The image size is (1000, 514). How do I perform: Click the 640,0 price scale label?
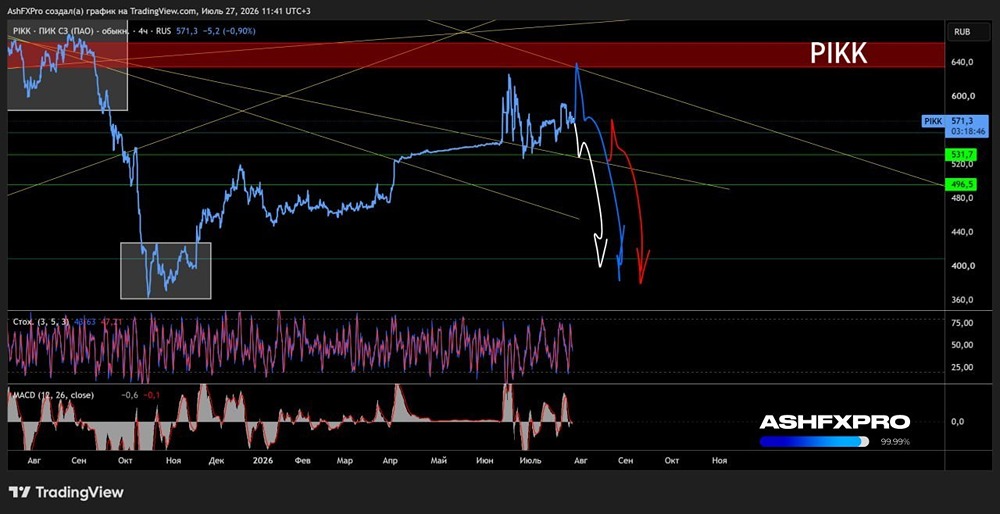(x=962, y=62)
